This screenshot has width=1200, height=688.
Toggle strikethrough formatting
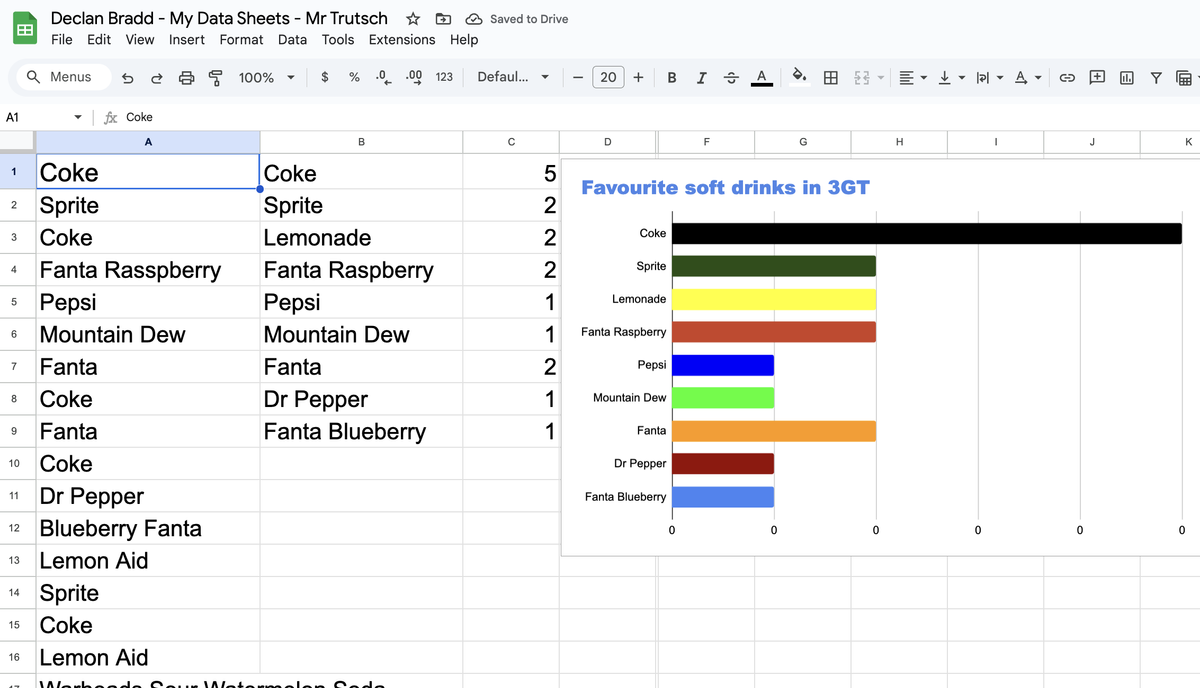coord(731,77)
